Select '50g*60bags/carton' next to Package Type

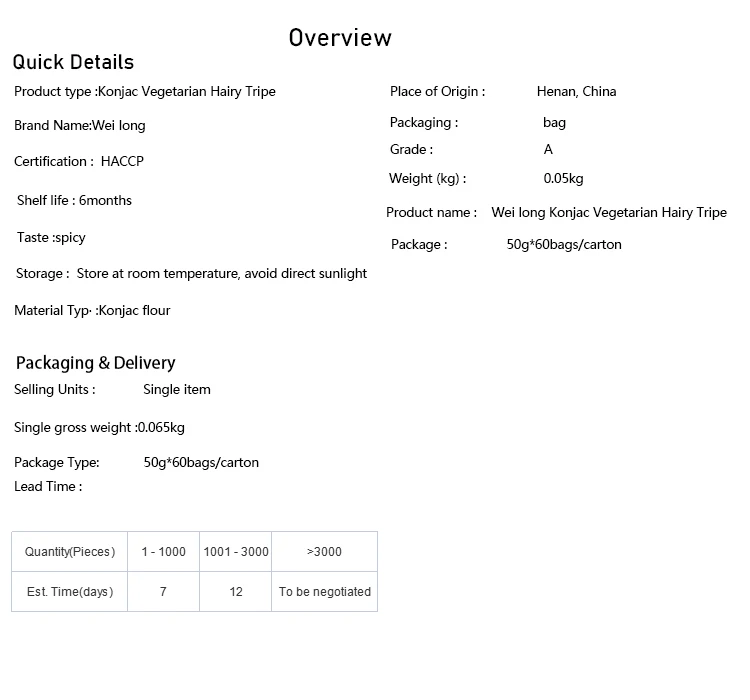tap(201, 463)
